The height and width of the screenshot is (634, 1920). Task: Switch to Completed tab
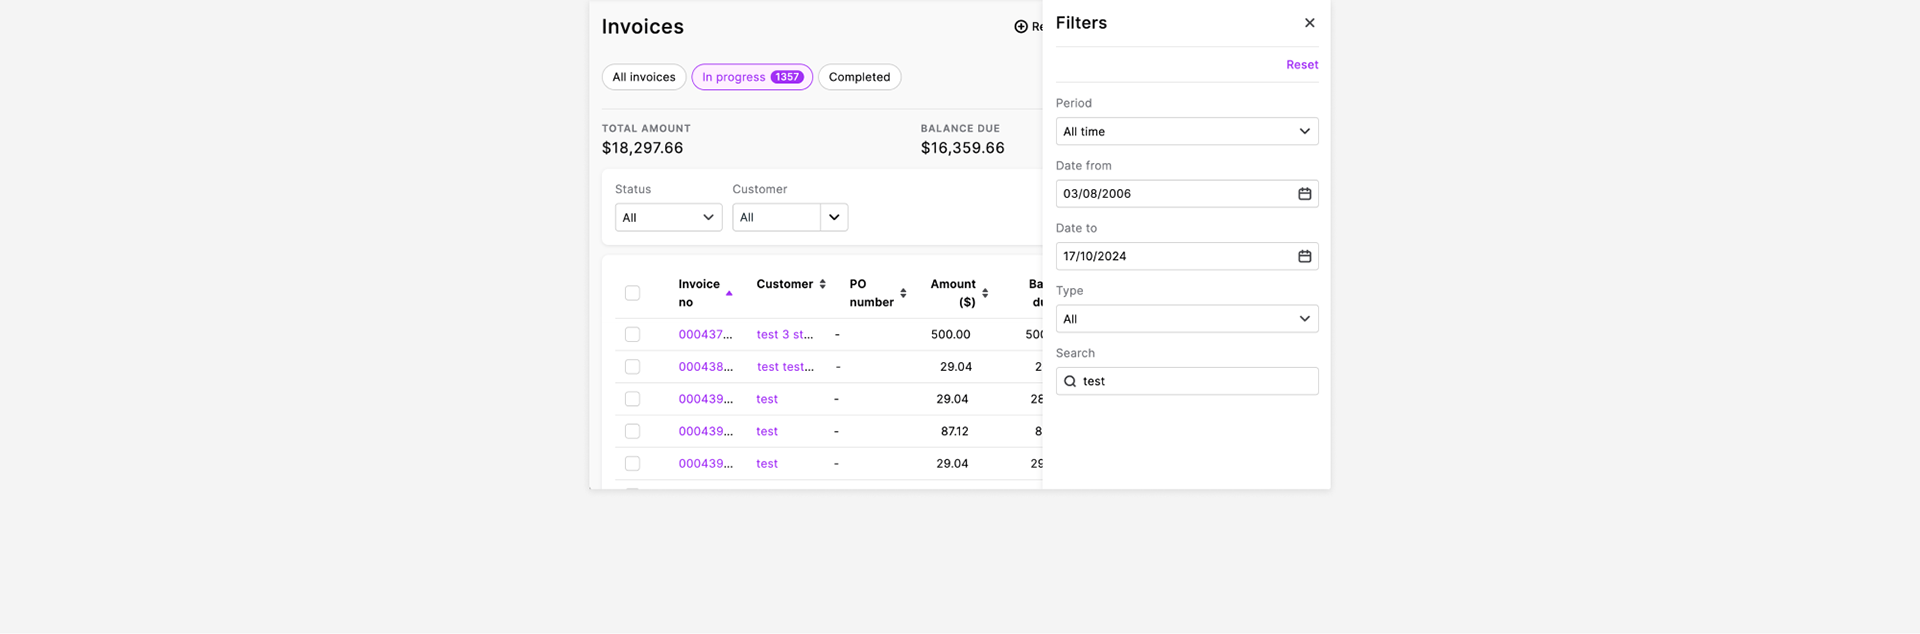[x=859, y=77]
